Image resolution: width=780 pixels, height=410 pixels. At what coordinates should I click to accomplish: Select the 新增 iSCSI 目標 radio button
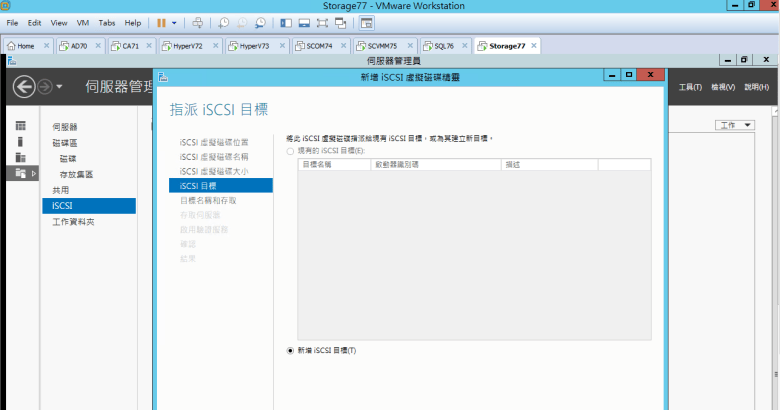click(291, 350)
